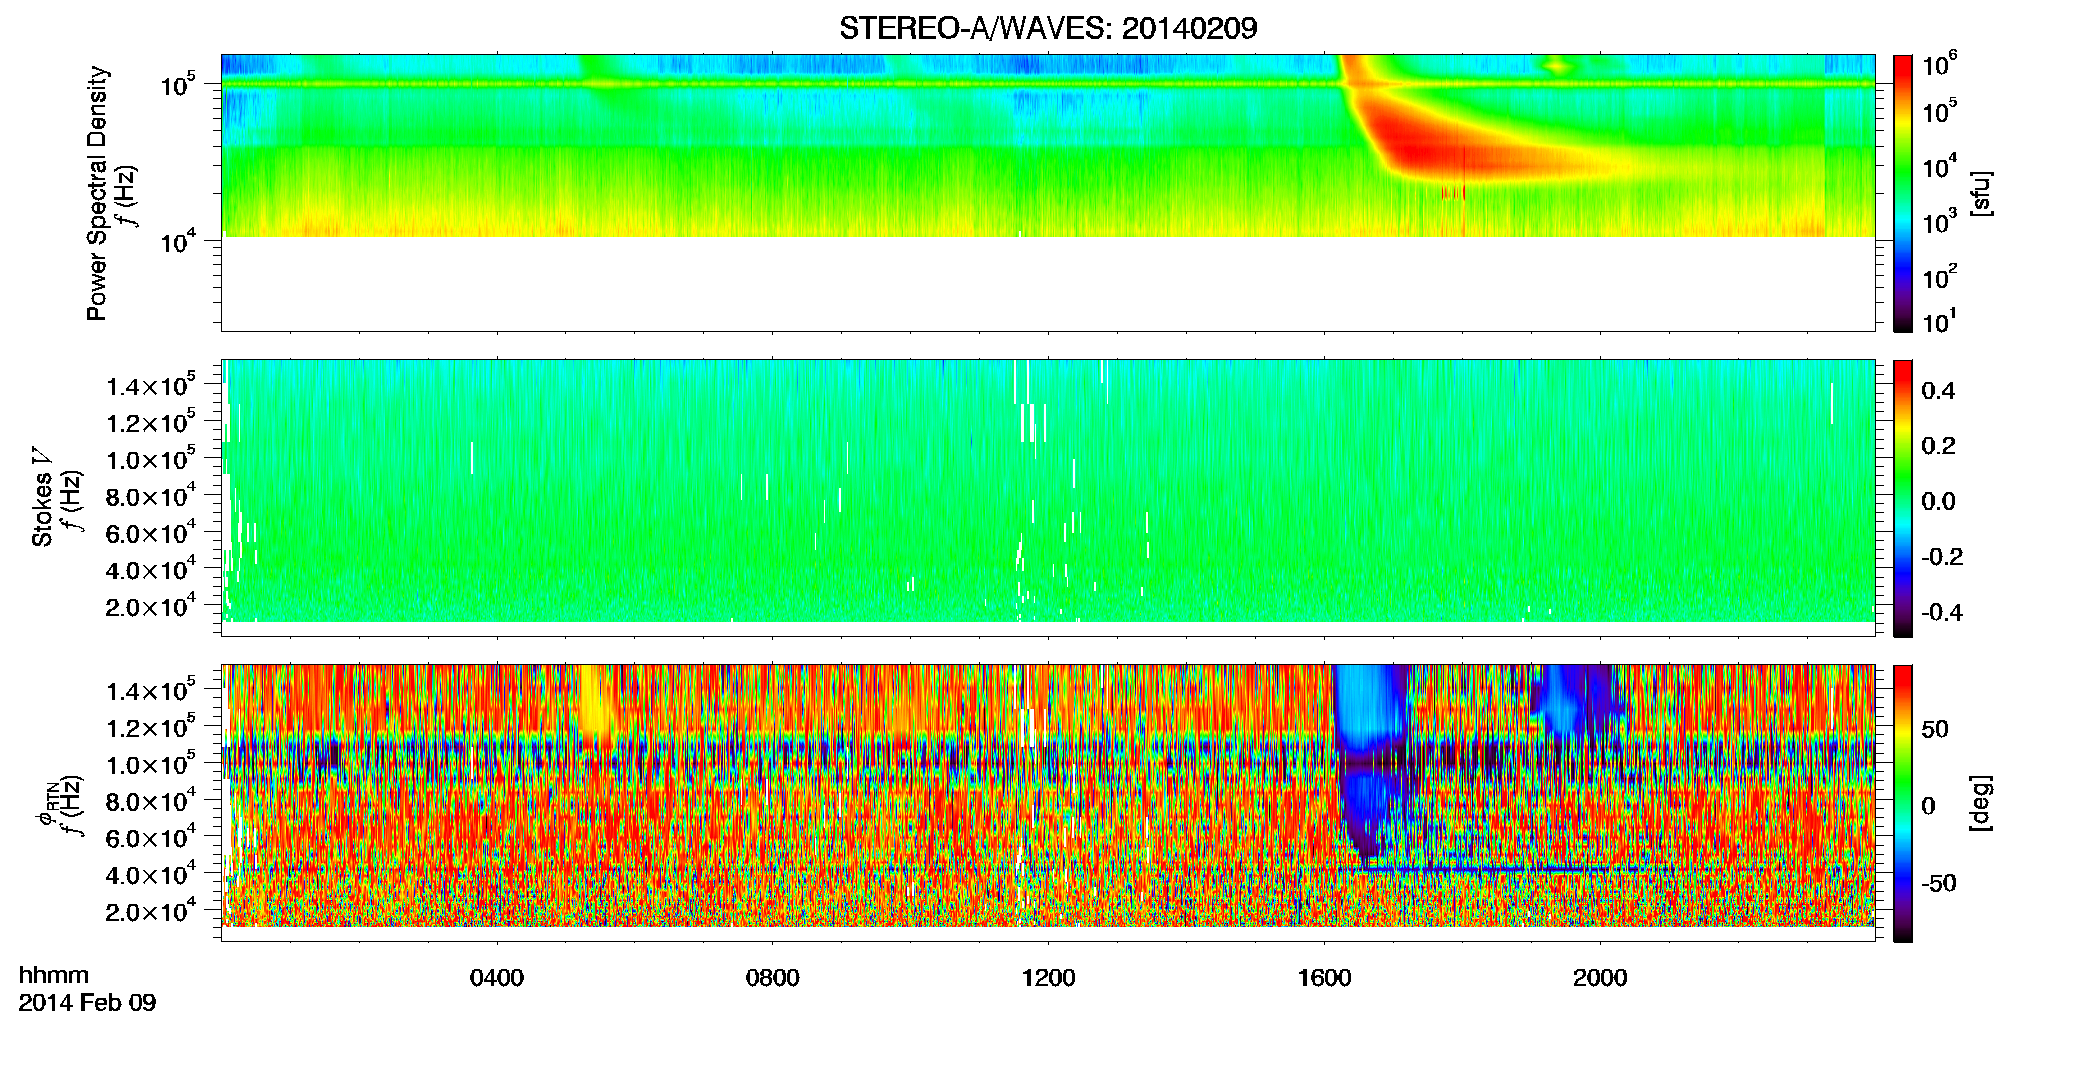This screenshot has width=2096, height=1080.
Task: Click the 1600 time tick label
Action: [1325, 978]
